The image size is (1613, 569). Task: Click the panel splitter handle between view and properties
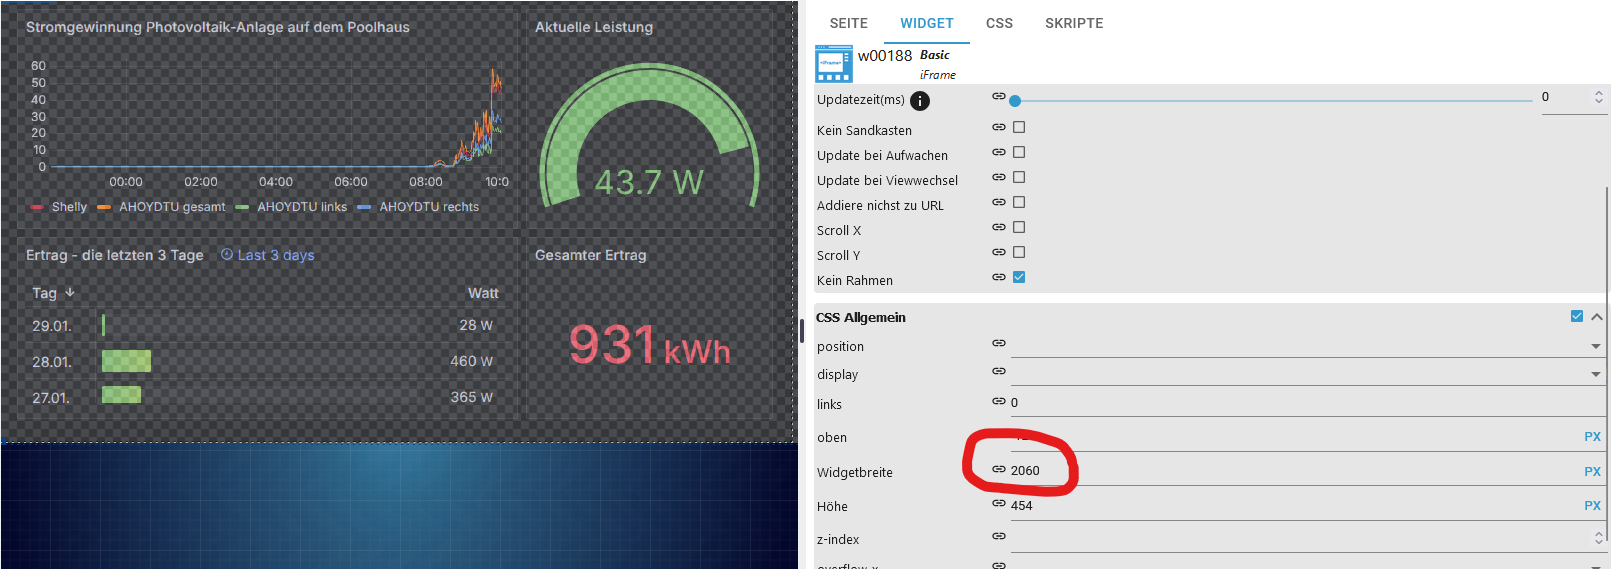click(802, 331)
